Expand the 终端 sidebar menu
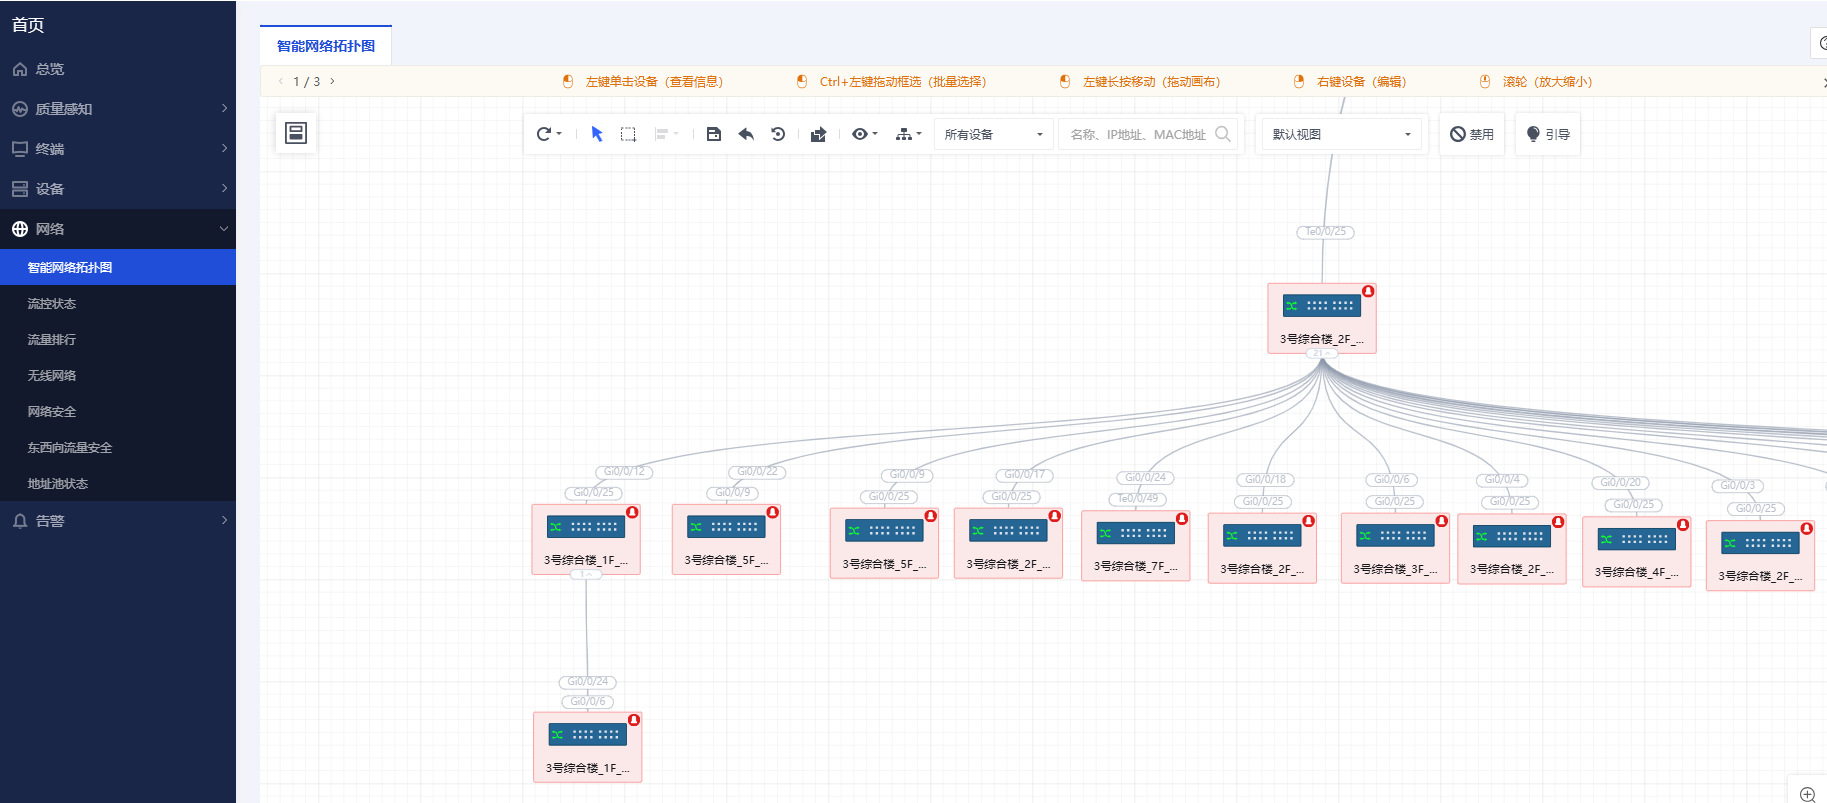Image resolution: width=1827 pixels, height=803 pixels. point(118,149)
